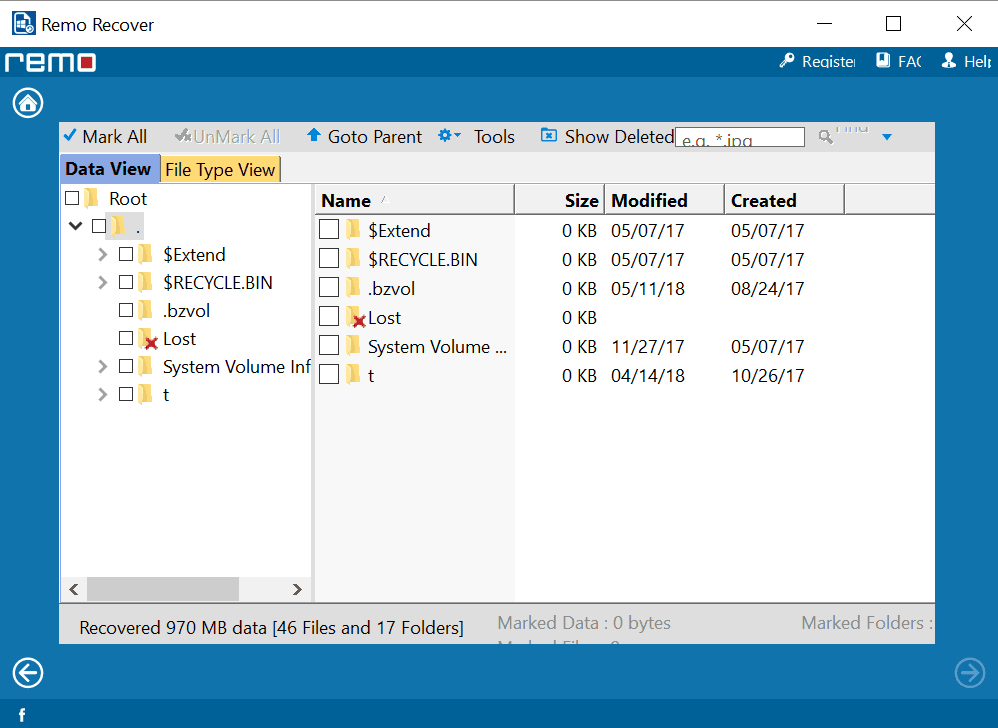998x728 pixels.
Task: Expand the System Volume Inf tree node
Action: 102,366
